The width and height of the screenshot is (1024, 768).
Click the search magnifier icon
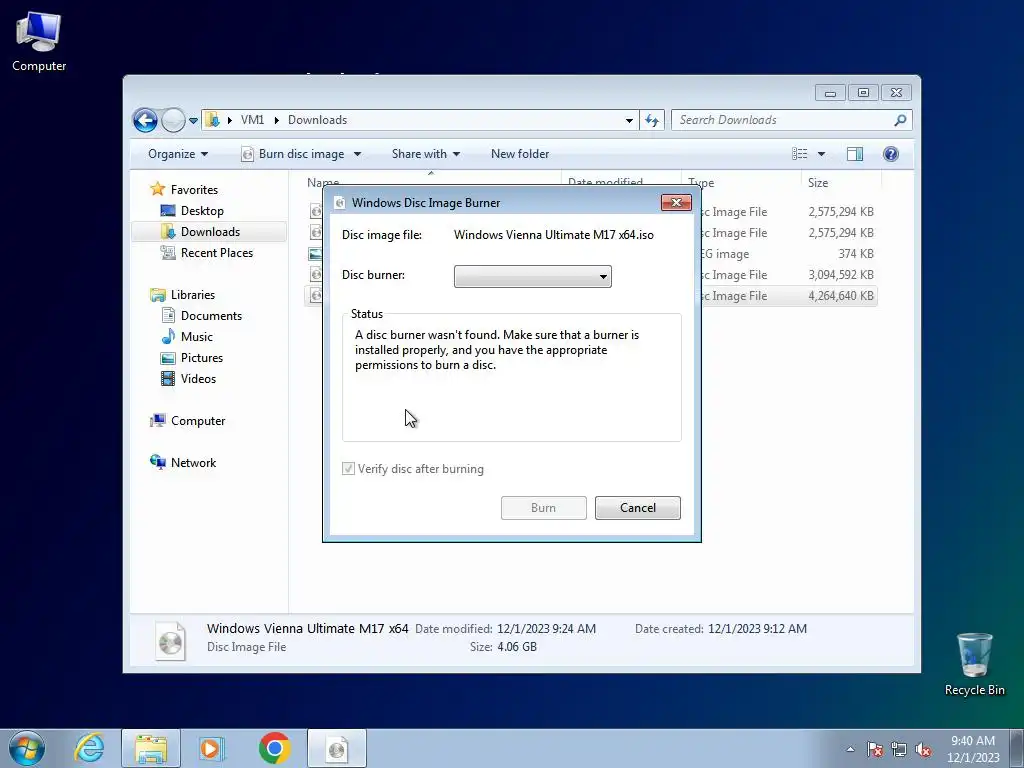(900, 120)
